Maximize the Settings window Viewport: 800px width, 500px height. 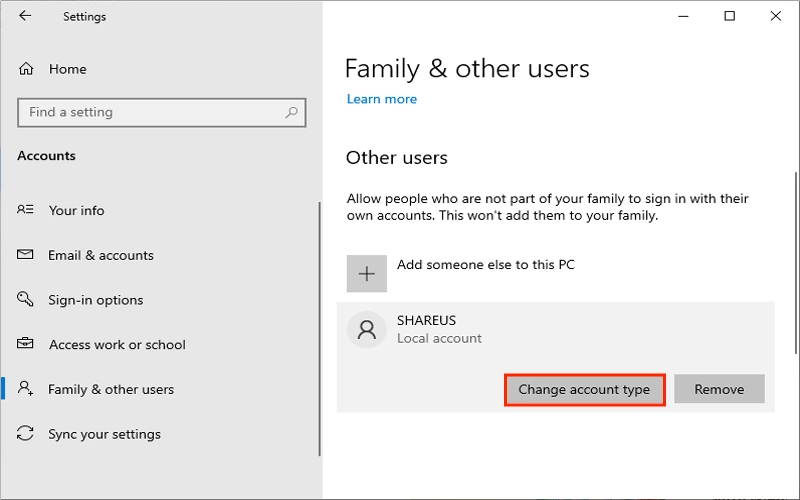click(730, 16)
